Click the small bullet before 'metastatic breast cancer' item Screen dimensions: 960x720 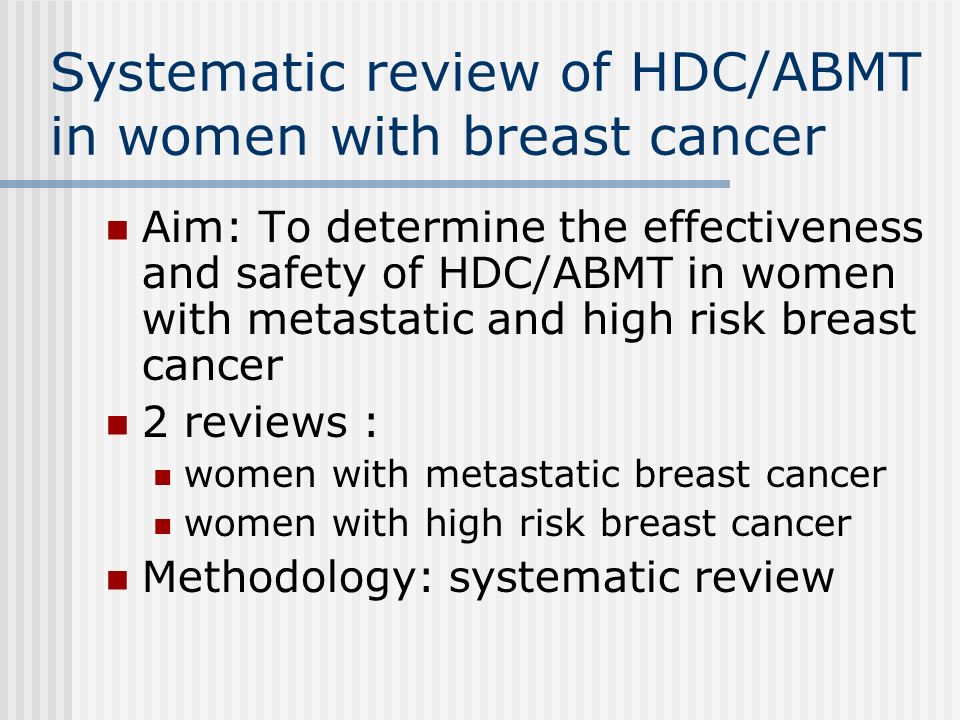[x=162, y=478]
